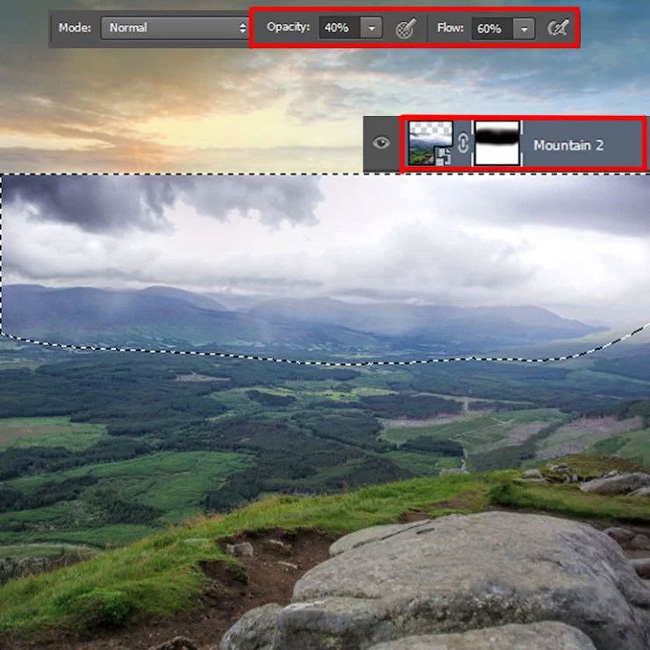Hide the Mountain 2 layer with eye icon
Image resolution: width=650 pixels, height=650 pixels.
(x=381, y=143)
